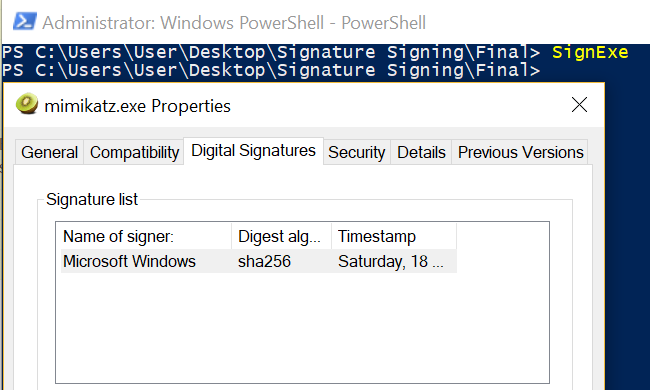Click the Digest alg... column header

tap(281, 236)
